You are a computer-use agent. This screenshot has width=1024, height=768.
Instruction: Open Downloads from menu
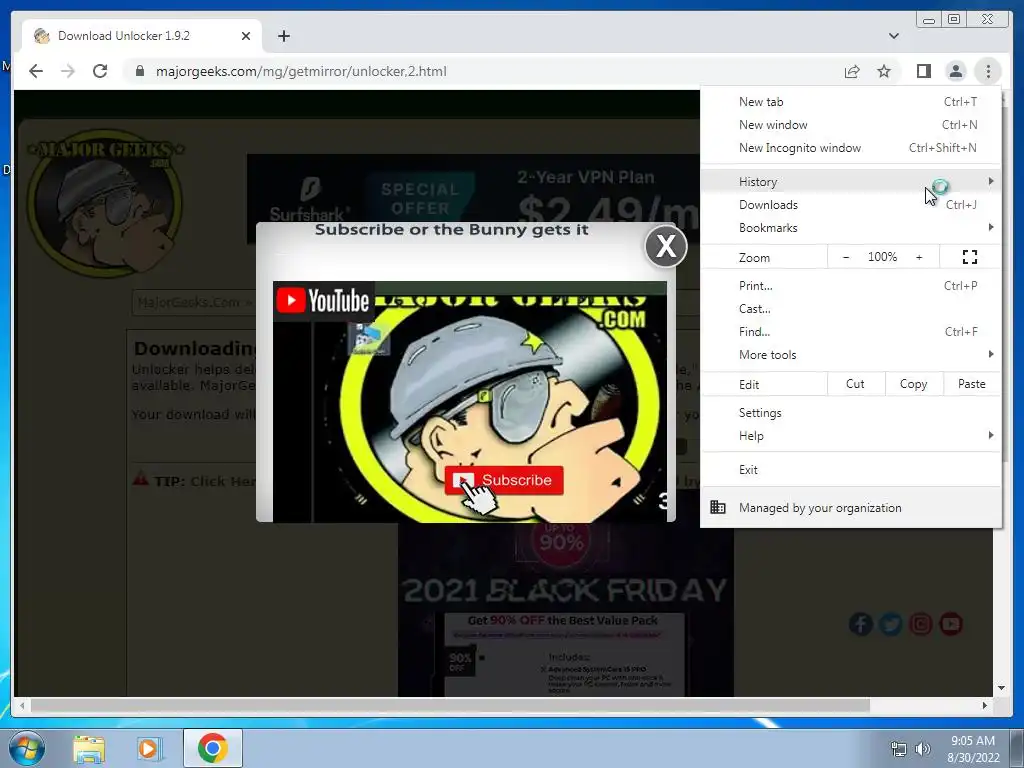(x=851, y=204)
